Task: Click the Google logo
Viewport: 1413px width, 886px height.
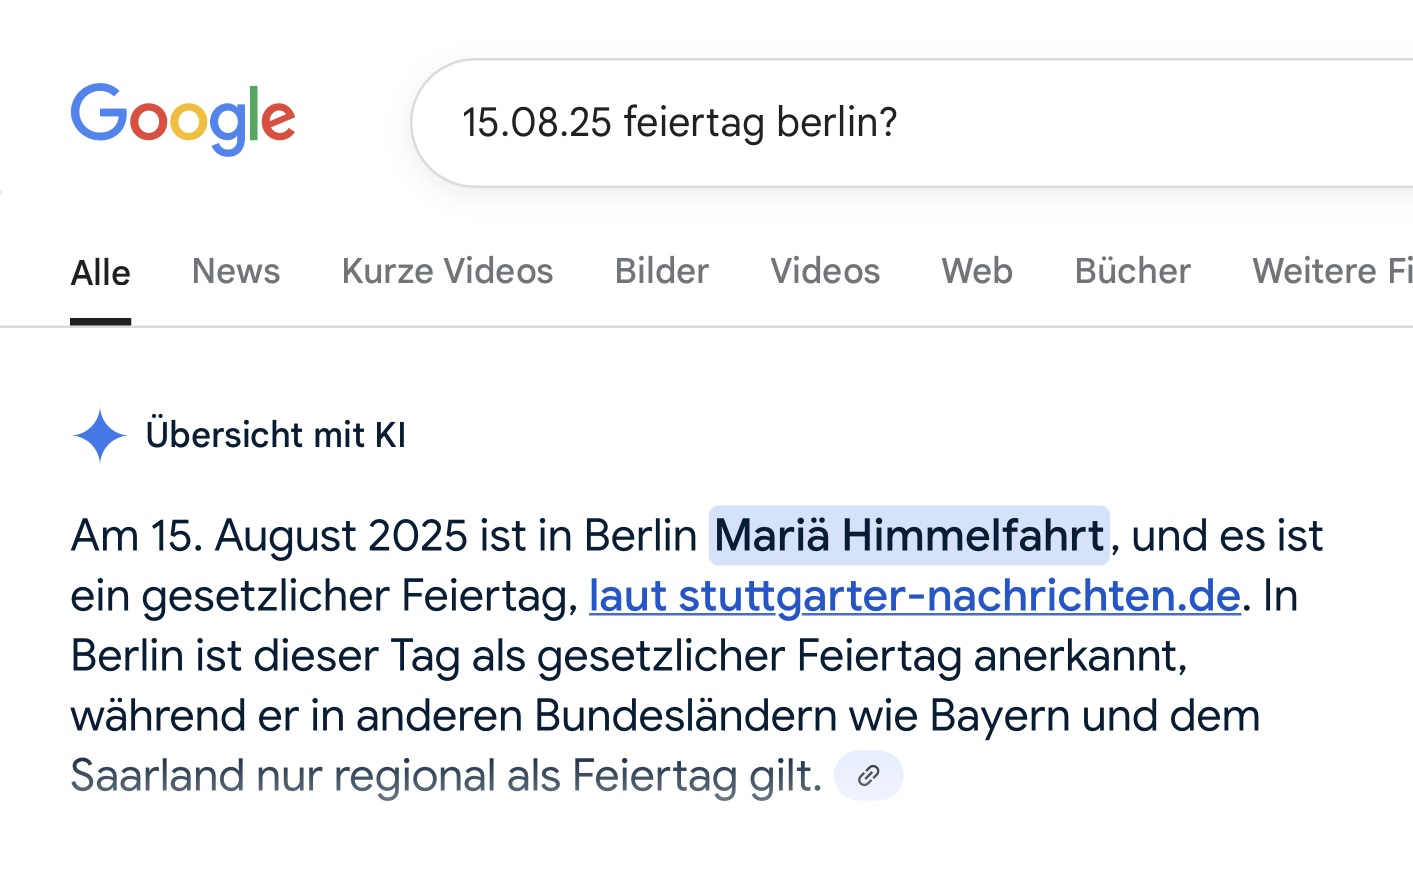Action: (183, 120)
